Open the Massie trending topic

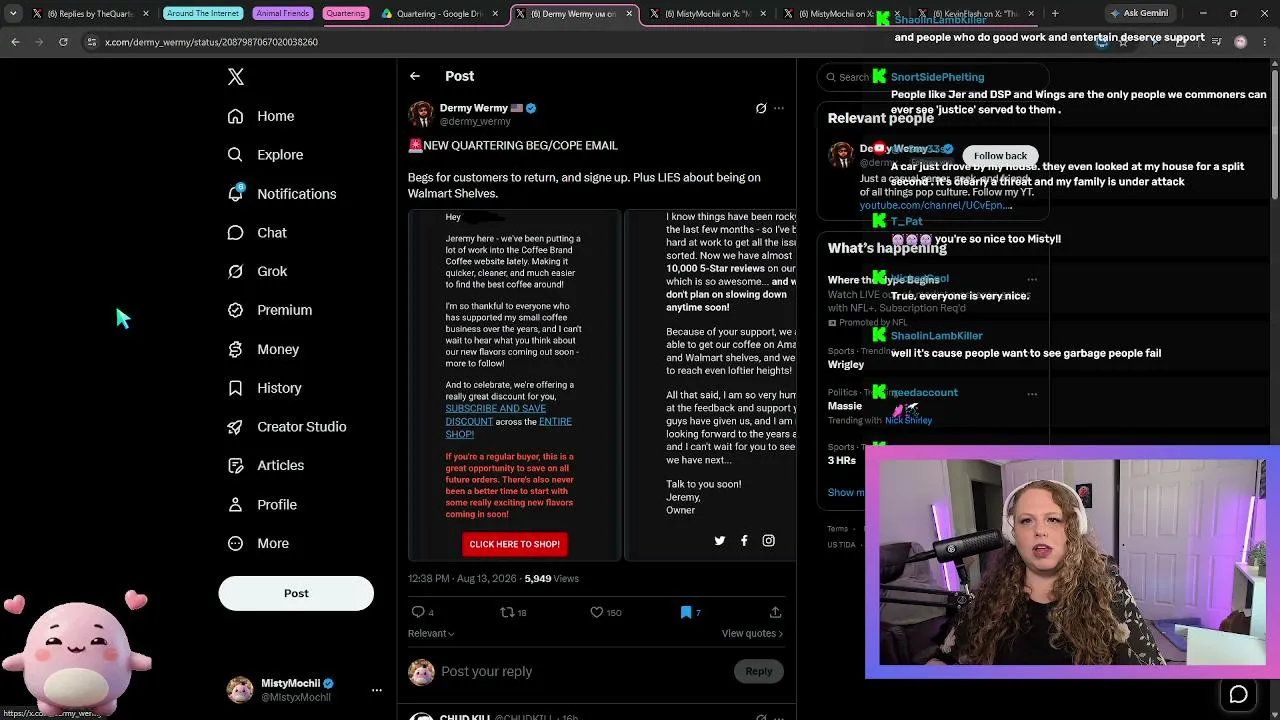pyautogui.click(x=845, y=406)
